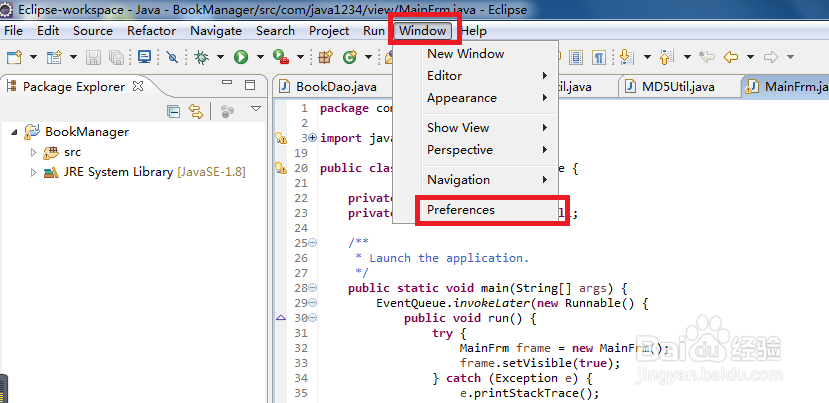Open dropdown beside new project wizard icon
Viewport: 829px width, 403px height.
[73, 57]
